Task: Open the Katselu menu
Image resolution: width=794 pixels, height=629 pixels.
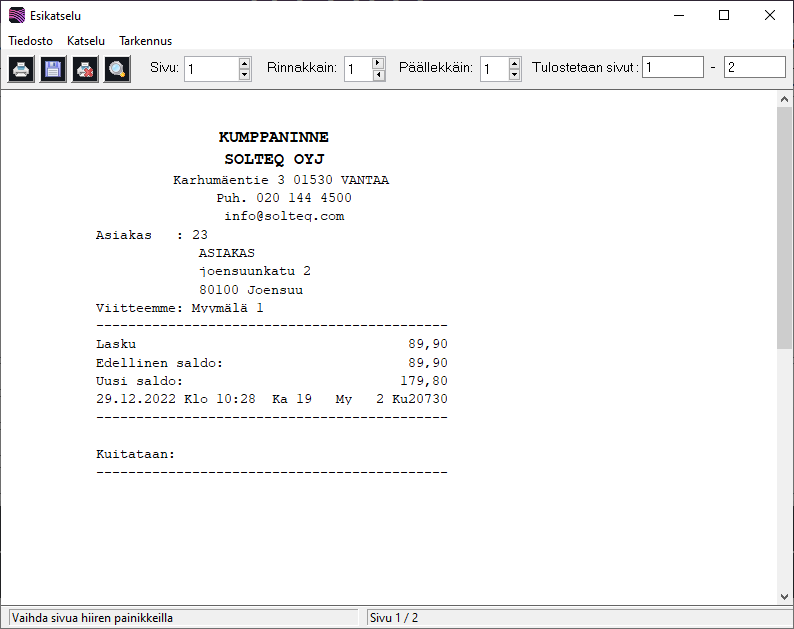Action: pyautogui.click(x=86, y=41)
